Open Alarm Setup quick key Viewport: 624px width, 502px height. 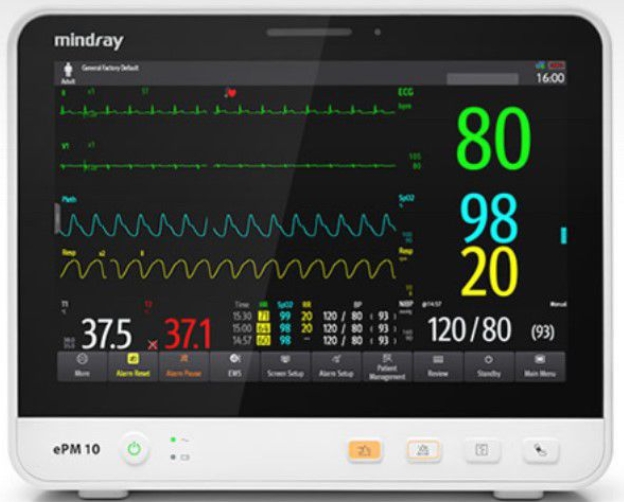tap(337, 367)
